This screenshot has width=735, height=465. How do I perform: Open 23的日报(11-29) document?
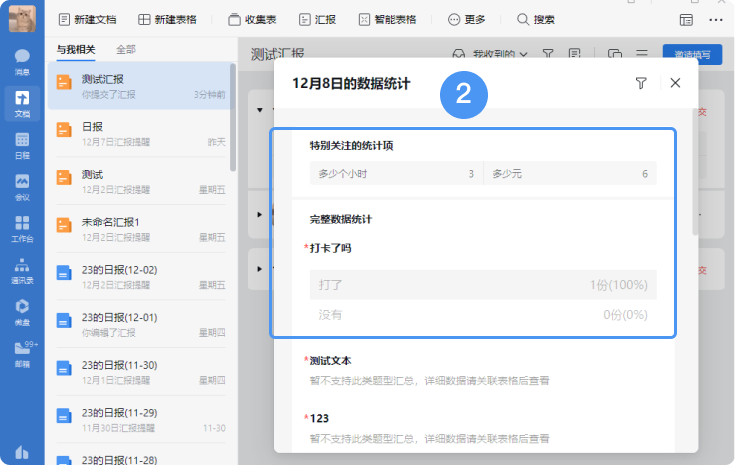[x=139, y=420]
